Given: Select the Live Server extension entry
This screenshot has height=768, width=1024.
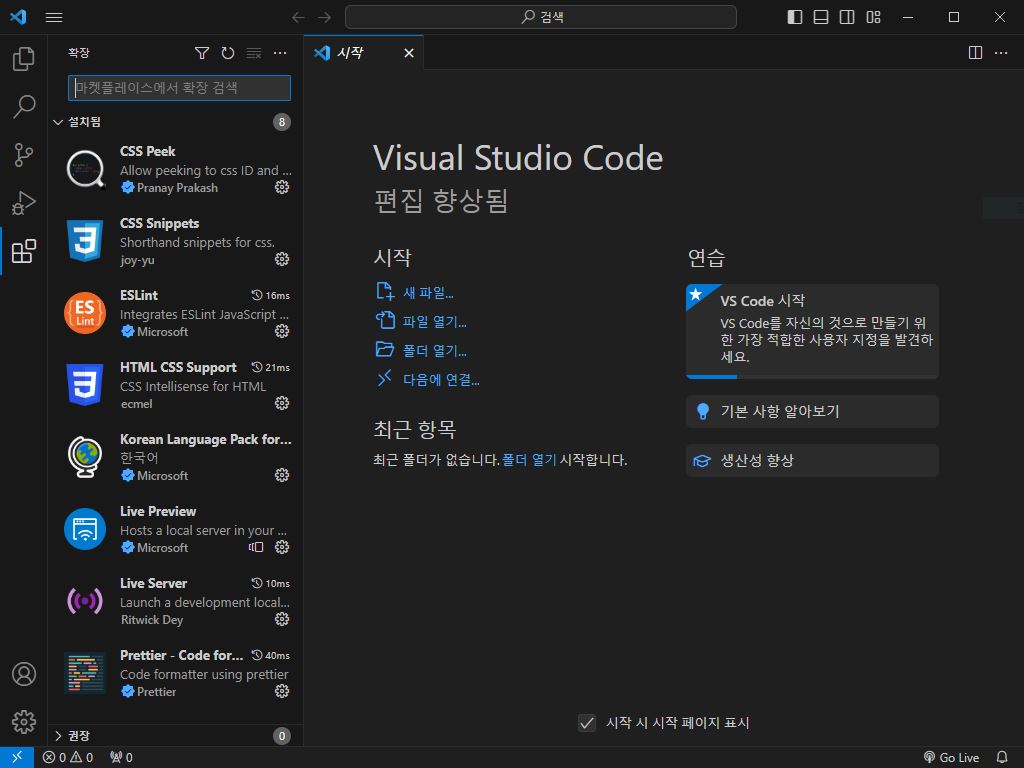Looking at the screenshot, I should [x=176, y=601].
